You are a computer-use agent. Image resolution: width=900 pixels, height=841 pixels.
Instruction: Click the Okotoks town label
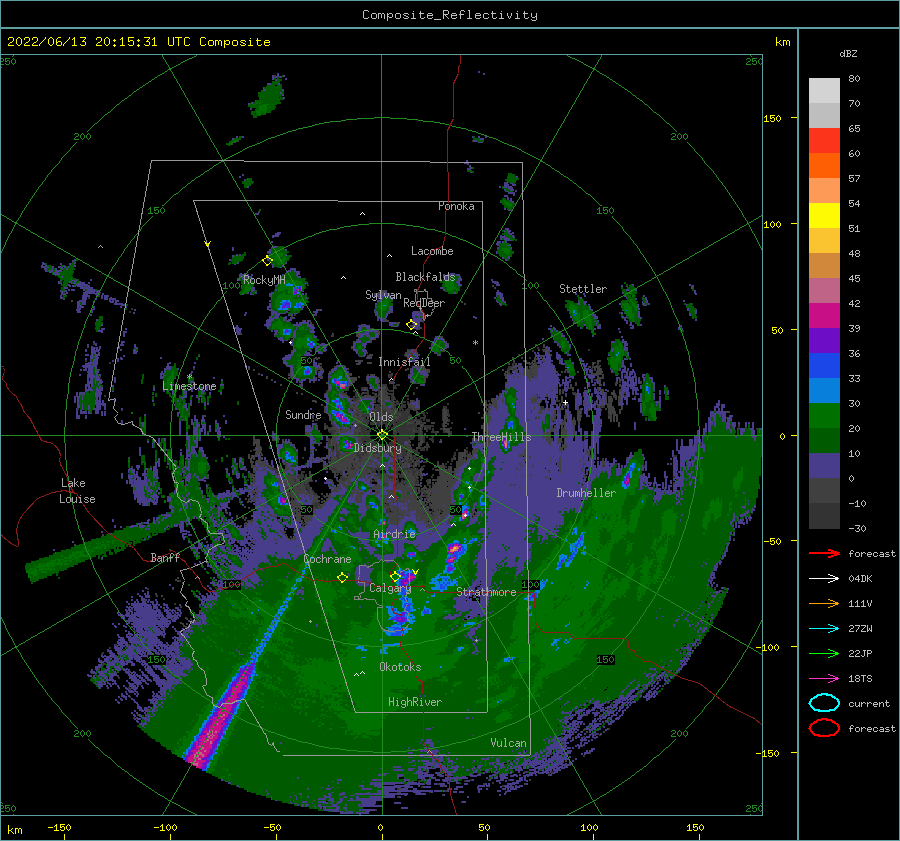coord(400,667)
